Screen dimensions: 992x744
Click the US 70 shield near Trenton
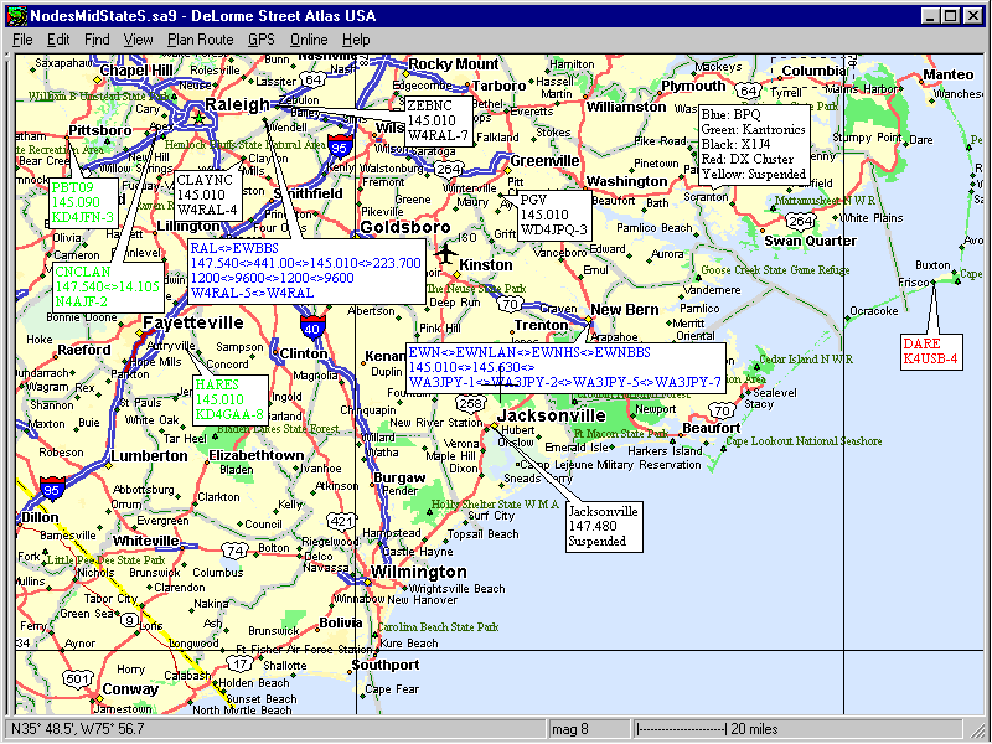point(510,304)
